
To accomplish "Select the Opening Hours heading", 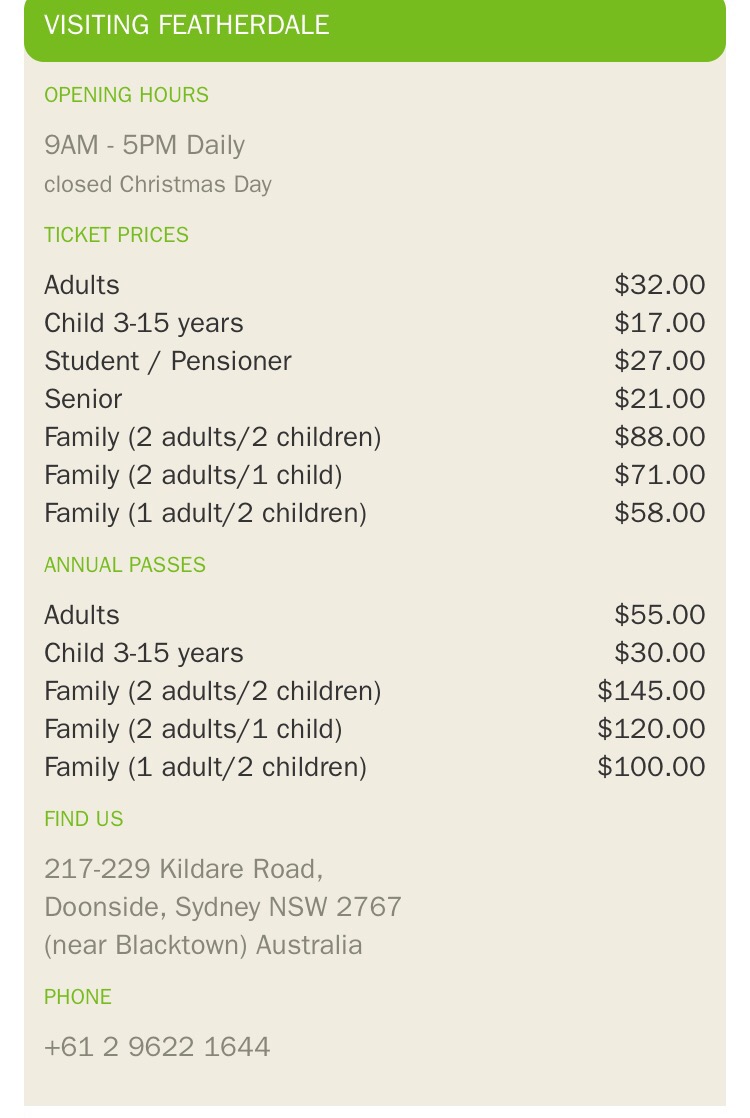I will pos(126,95).
